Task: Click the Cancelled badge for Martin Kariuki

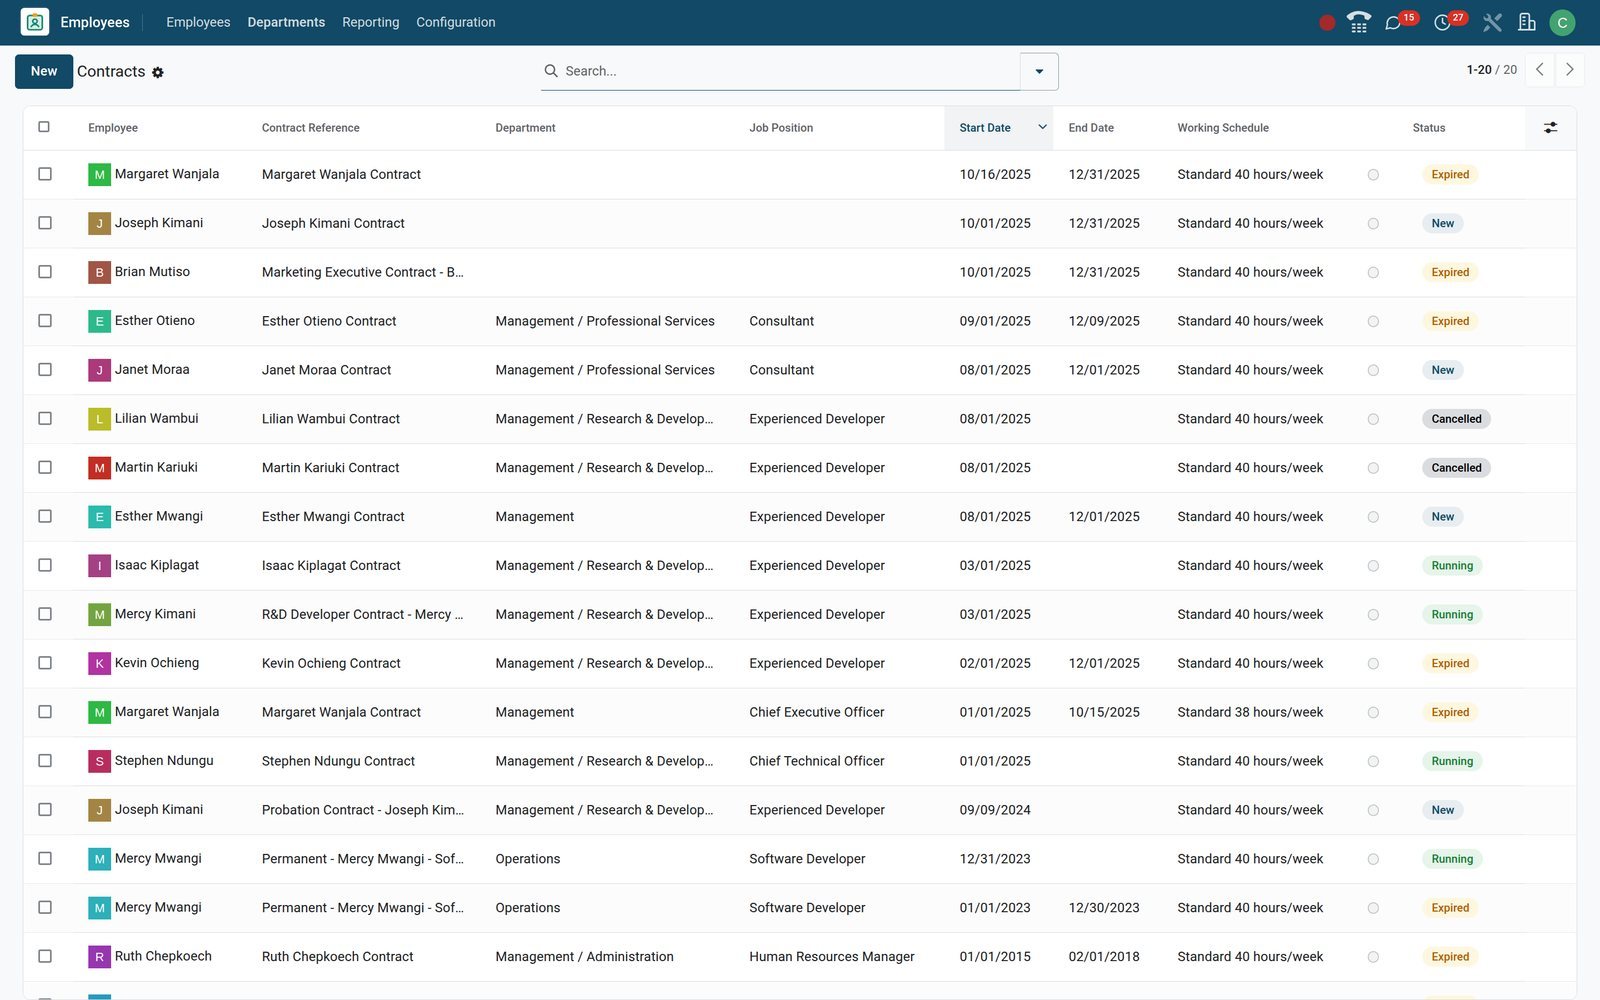Action: tap(1456, 468)
